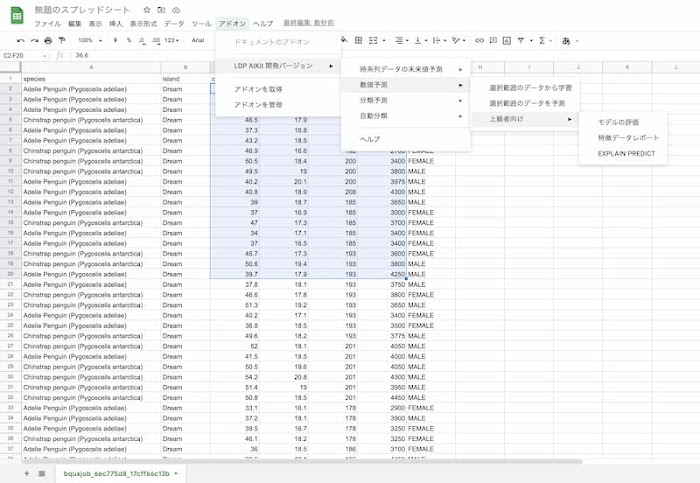
Task: Click the Borders icon
Action: point(358,40)
